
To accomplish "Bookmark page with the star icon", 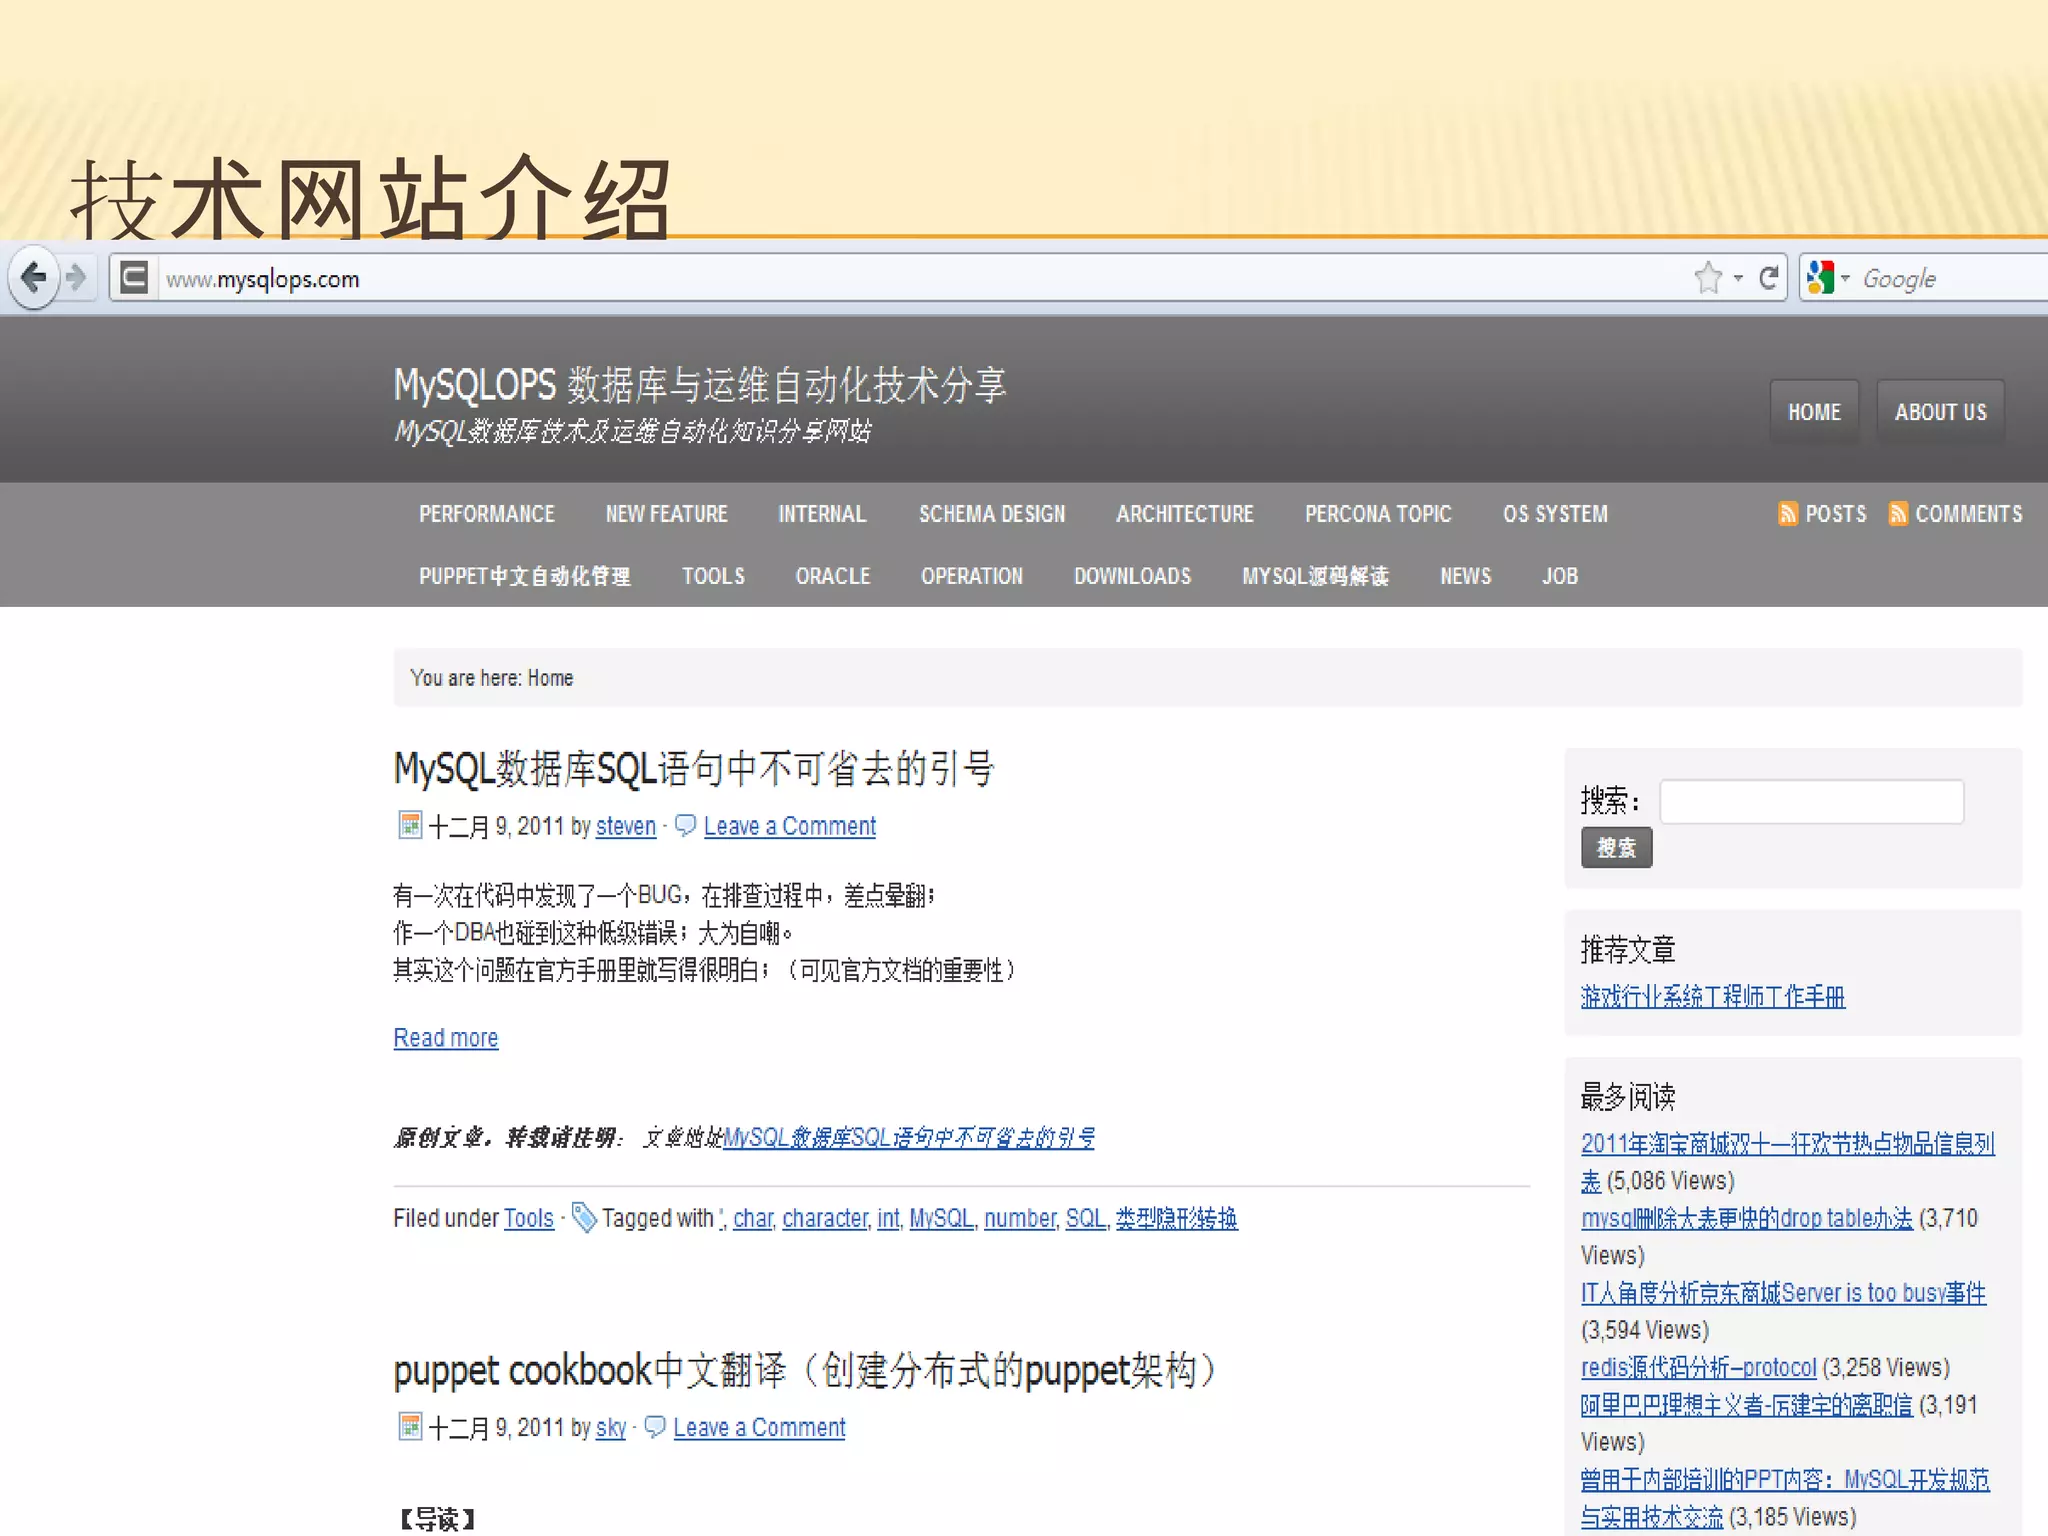I will (x=1708, y=278).
